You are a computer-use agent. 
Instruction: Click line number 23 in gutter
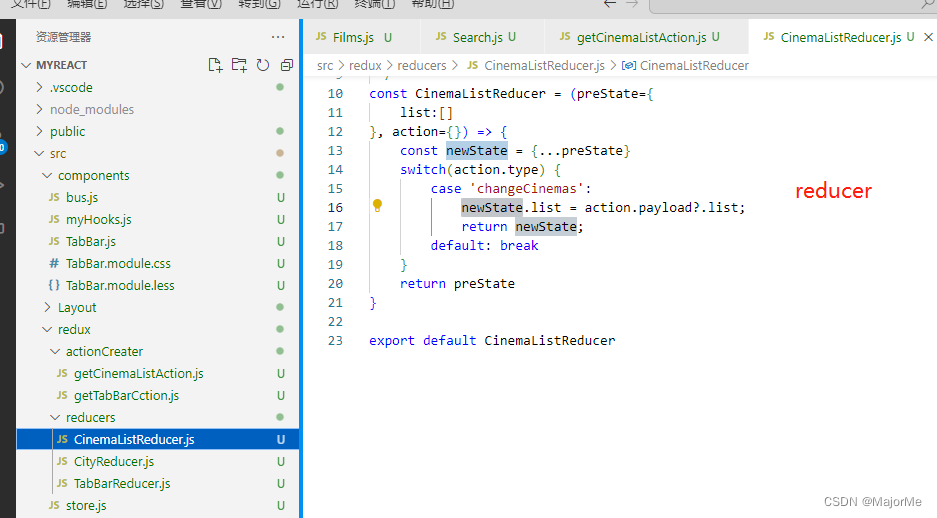(335, 341)
